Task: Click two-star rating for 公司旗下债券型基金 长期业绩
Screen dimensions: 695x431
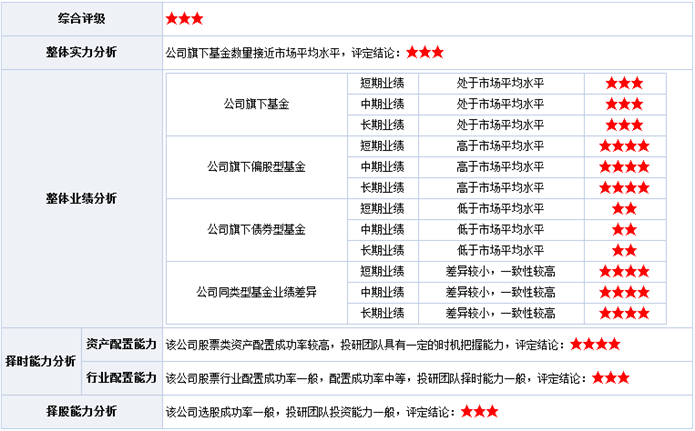Action: 624,250
